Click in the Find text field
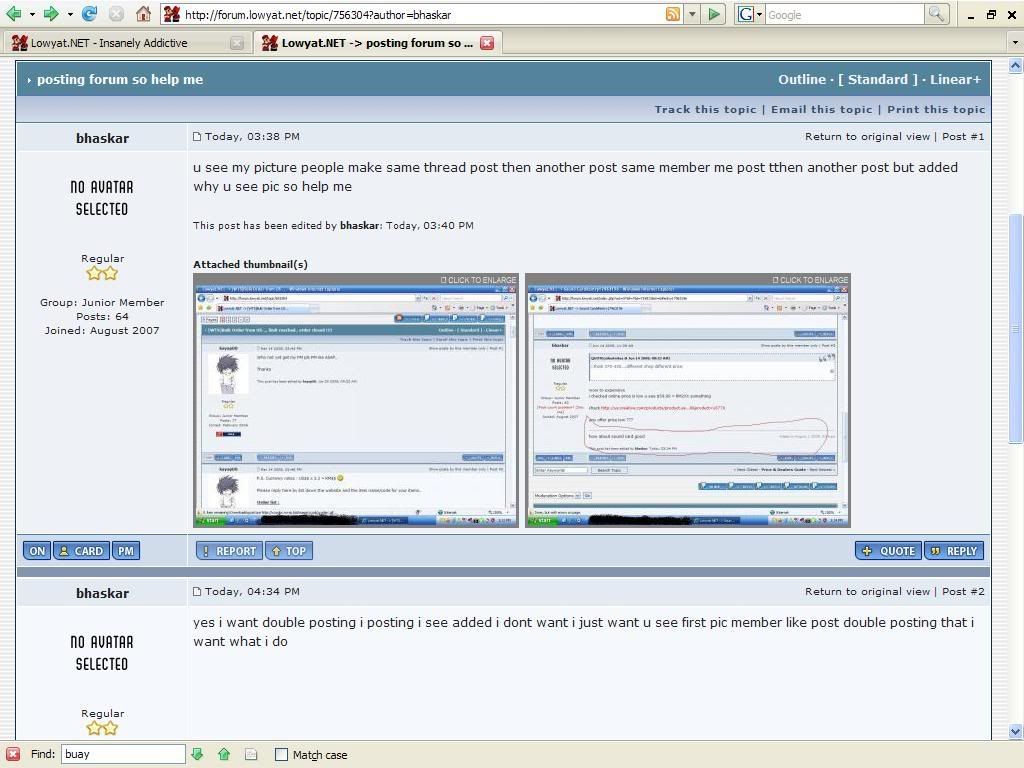 [x=123, y=754]
